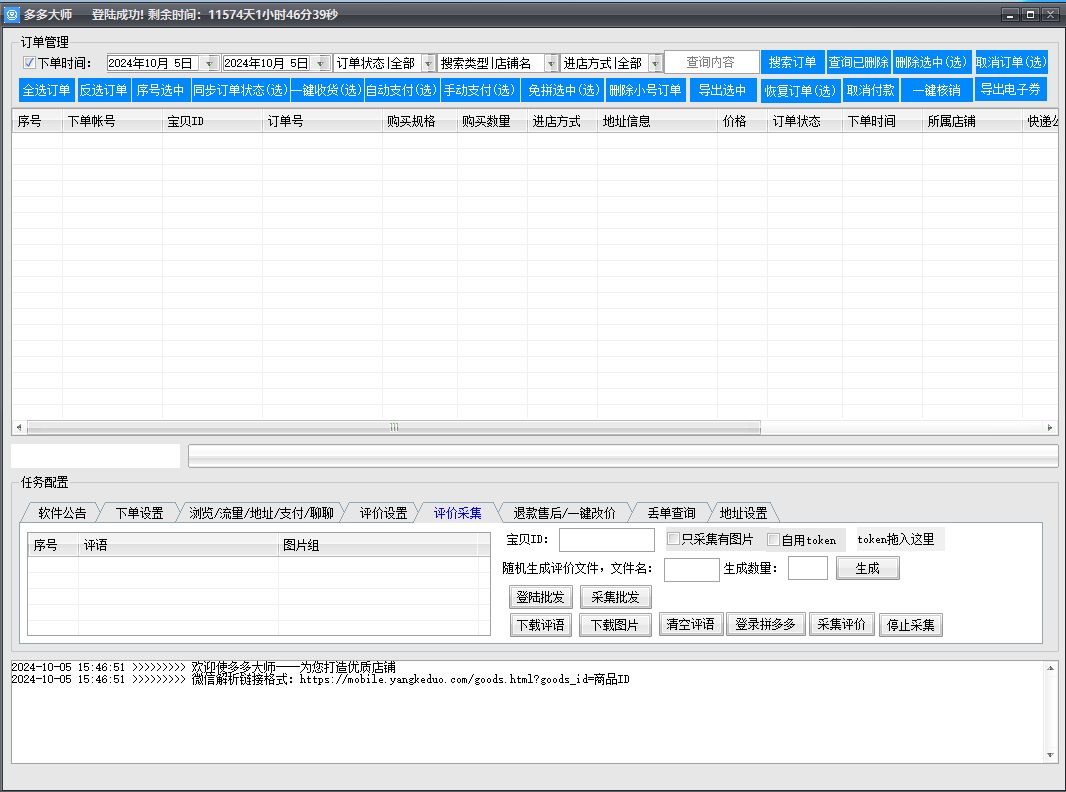This screenshot has height=792, width=1066.
Task: Enable the 只采集有图片 checkbox
Action: [674, 540]
